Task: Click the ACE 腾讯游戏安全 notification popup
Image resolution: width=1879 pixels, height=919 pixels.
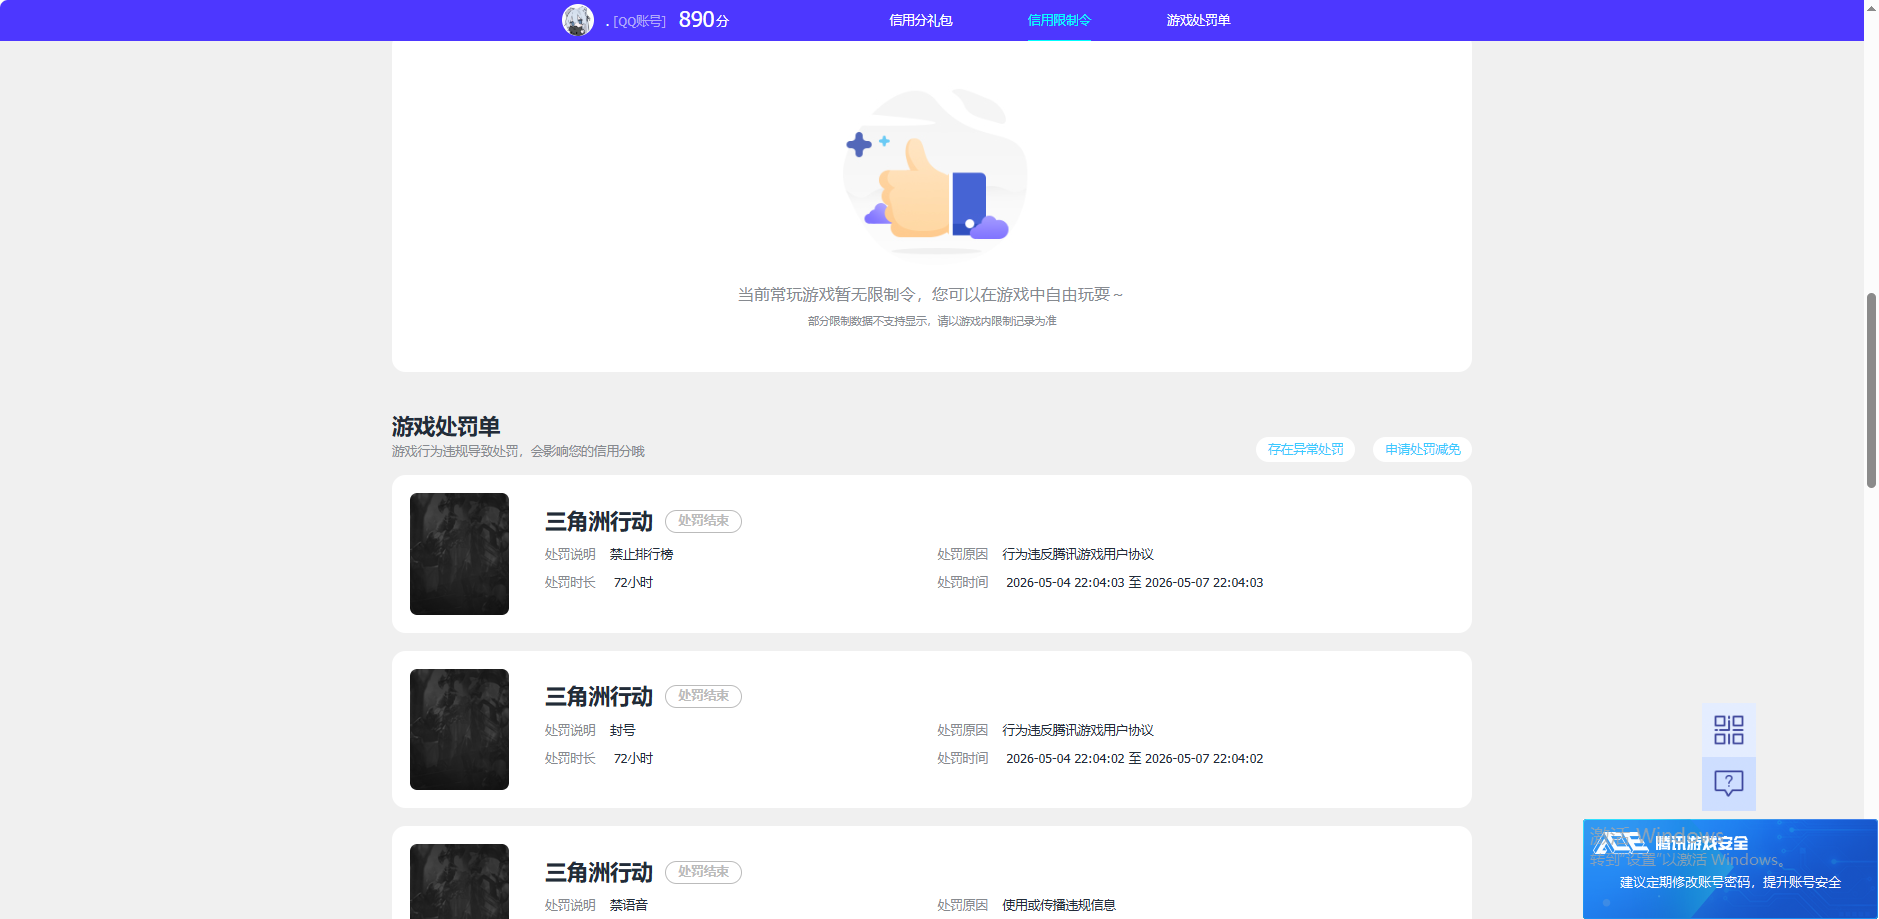Action: [1730, 869]
